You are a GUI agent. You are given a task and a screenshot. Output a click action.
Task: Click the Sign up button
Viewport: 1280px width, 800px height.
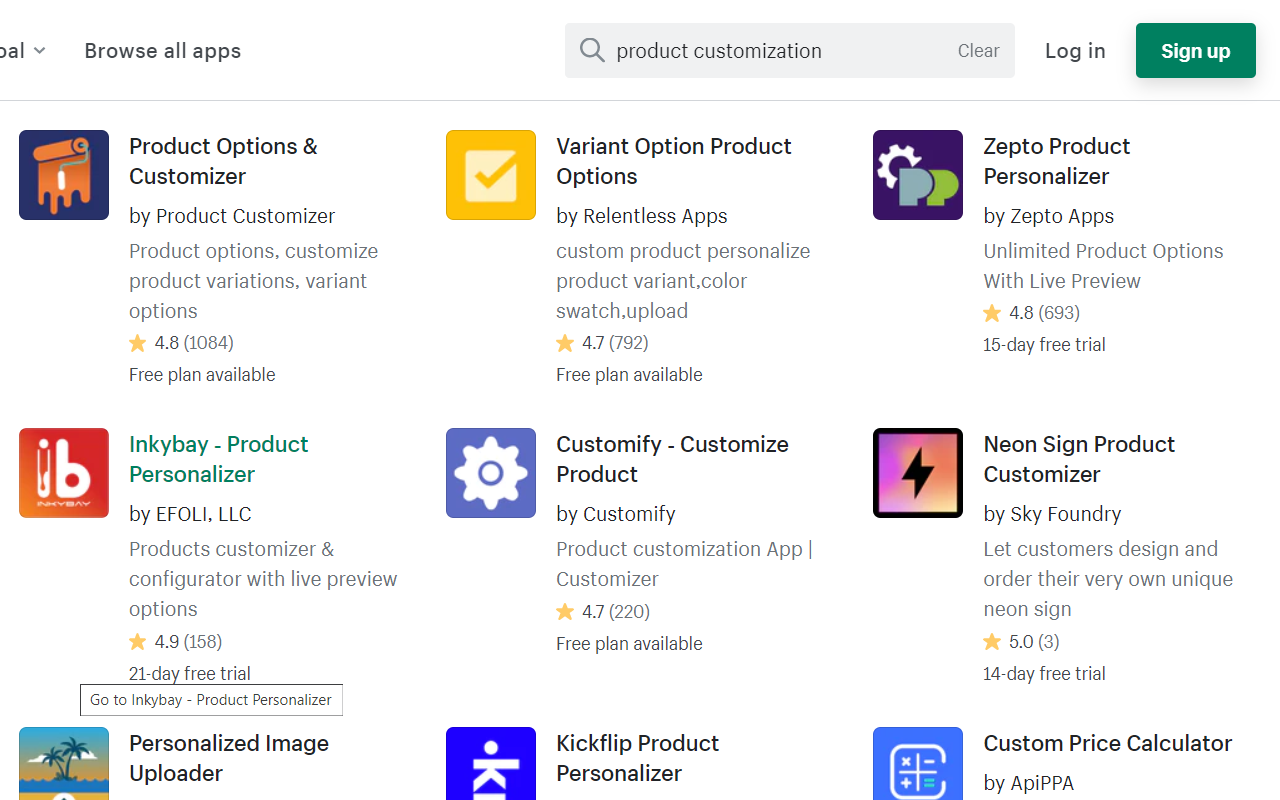click(1195, 50)
